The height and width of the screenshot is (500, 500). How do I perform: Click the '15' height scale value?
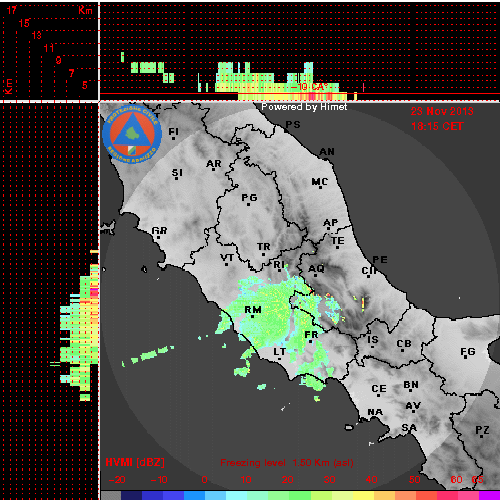[x=24, y=23]
